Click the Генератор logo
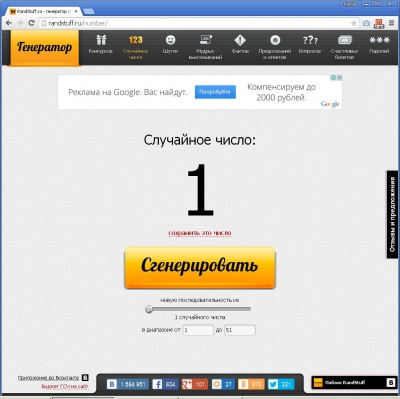 pyautogui.click(x=44, y=48)
